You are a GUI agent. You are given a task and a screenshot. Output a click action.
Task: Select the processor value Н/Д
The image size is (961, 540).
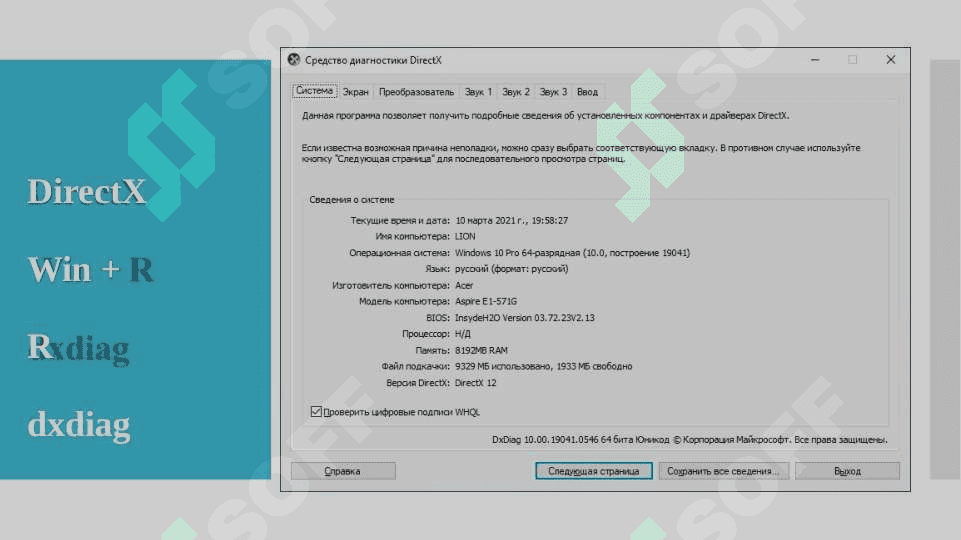click(463, 333)
